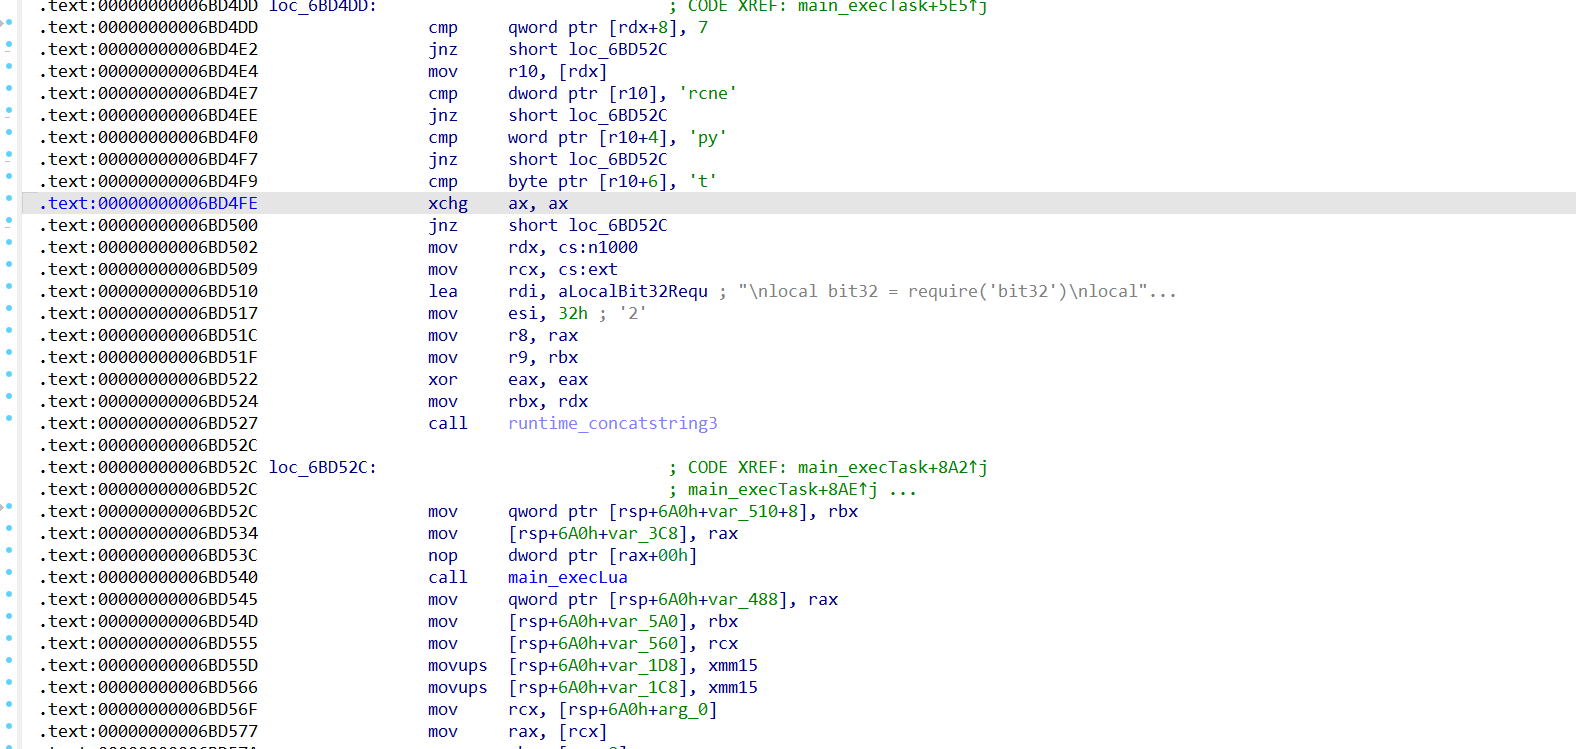The width and height of the screenshot is (1576, 749).
Task: Toggle breakpoint dot beside address 6BD527 call
Action: click(x=9, y=419)
